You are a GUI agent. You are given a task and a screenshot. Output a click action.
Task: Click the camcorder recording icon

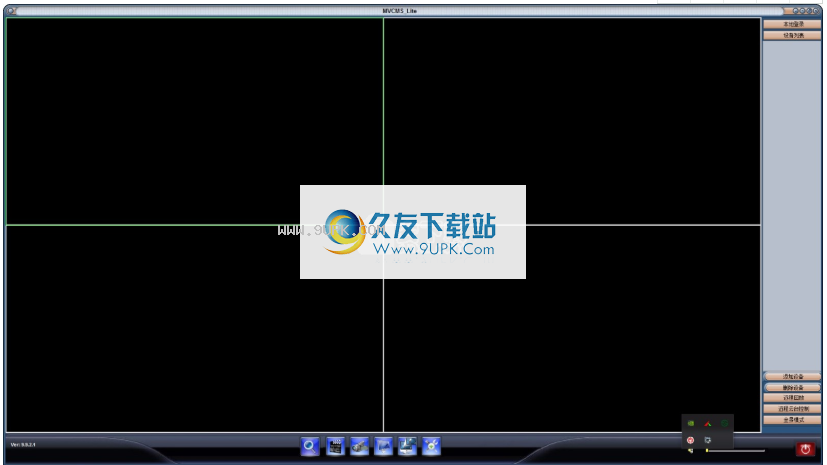coord(360,447)
